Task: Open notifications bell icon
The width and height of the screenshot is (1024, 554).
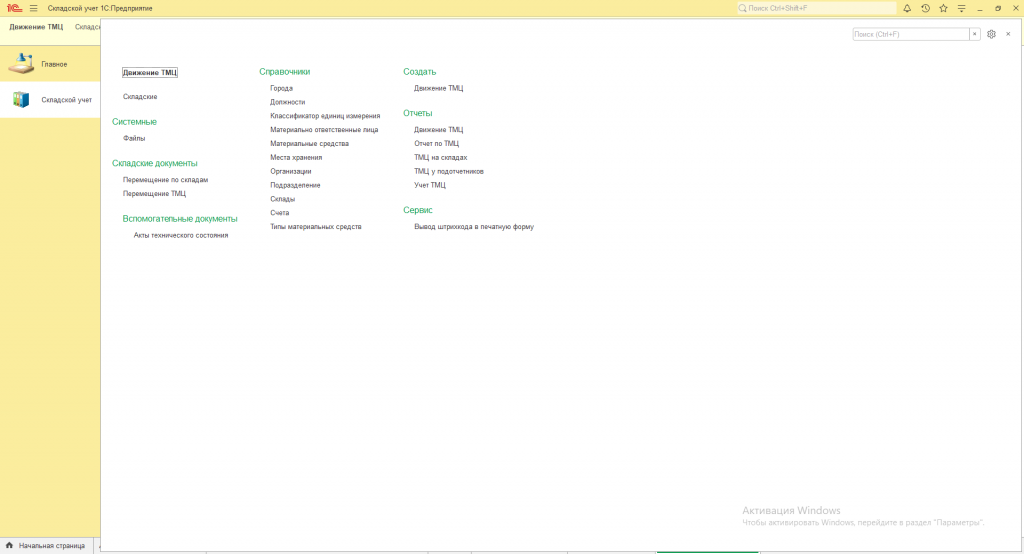Action: (907, 8)
